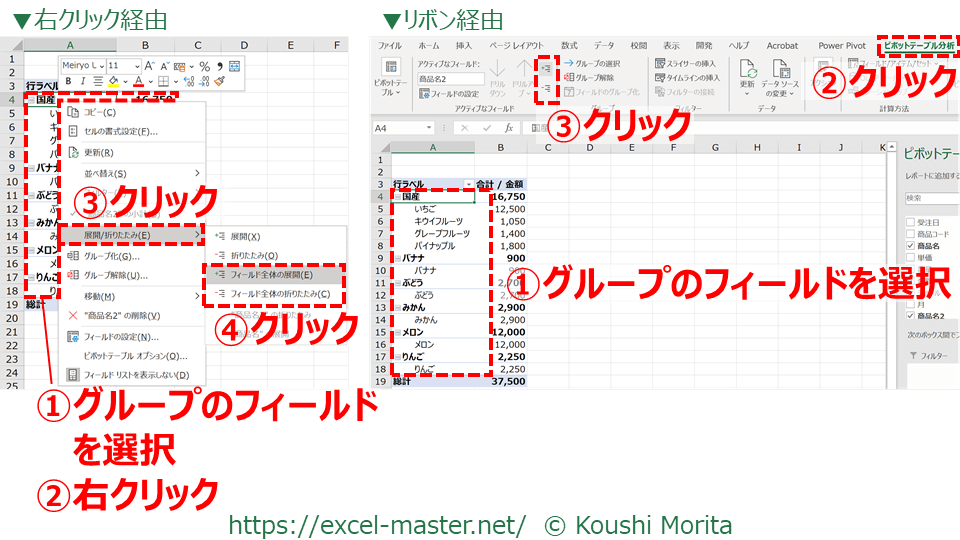Click the Expand Field icon in the ribbon
The height and width of the screenshot is (540, 960).
click(546, 68)
